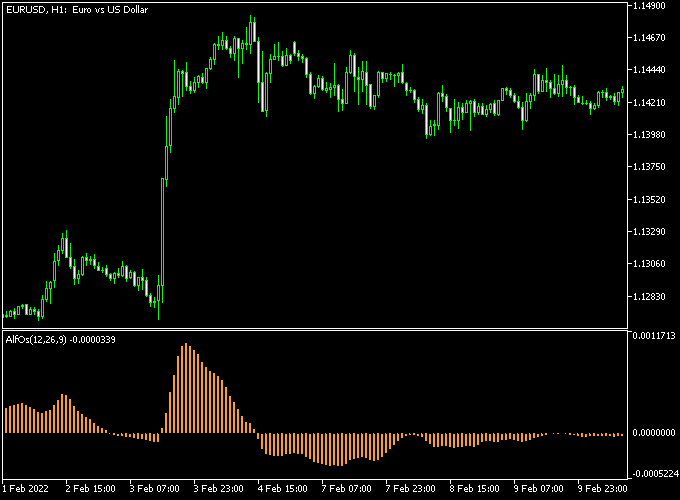Click the 0.0000000 indicator zero level label
The width and height of the screenshot is (680, 500).
tap(653, 433)
